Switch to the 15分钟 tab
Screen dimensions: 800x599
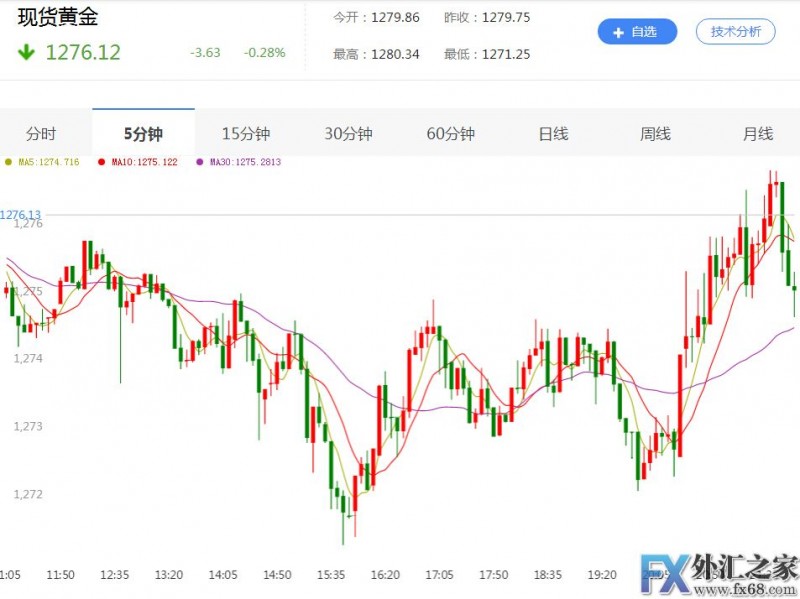tap(246, 134)
